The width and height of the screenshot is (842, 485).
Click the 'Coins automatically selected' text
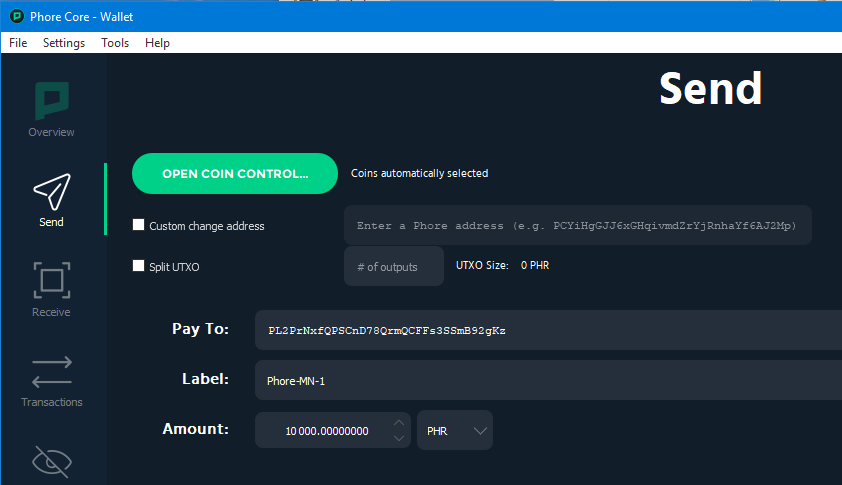click(x=419, y=173)
